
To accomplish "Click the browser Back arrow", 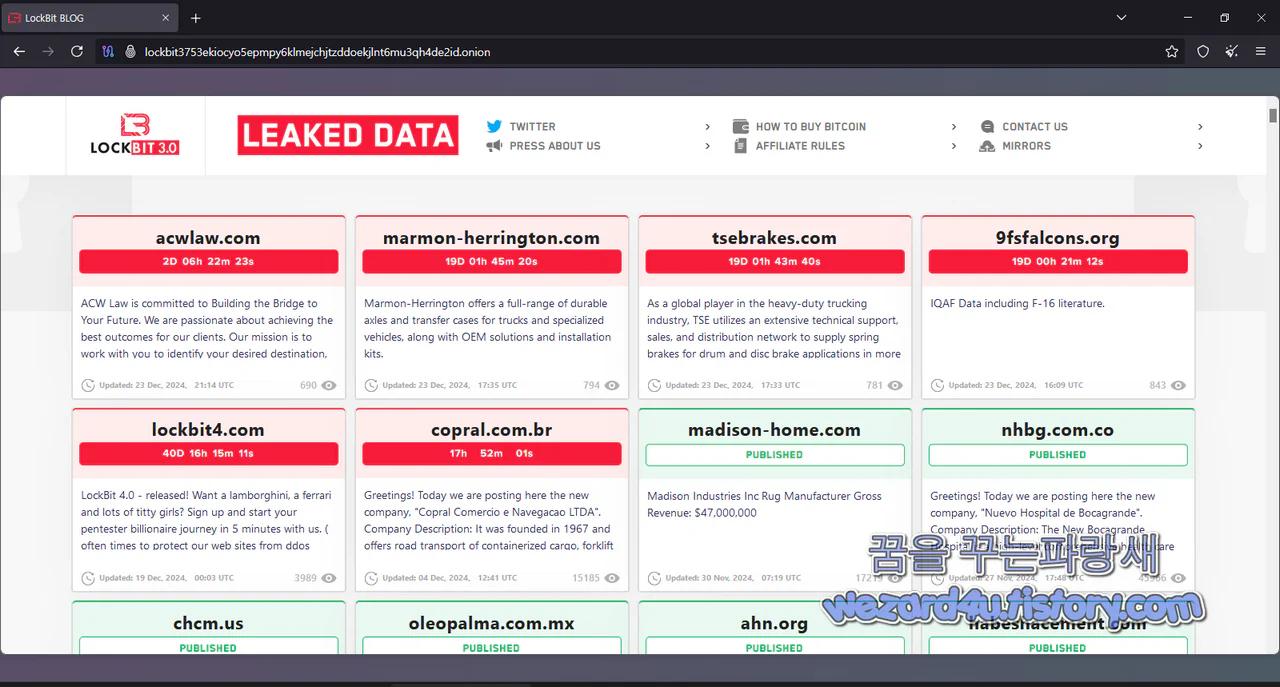I will tap(19, 51).
